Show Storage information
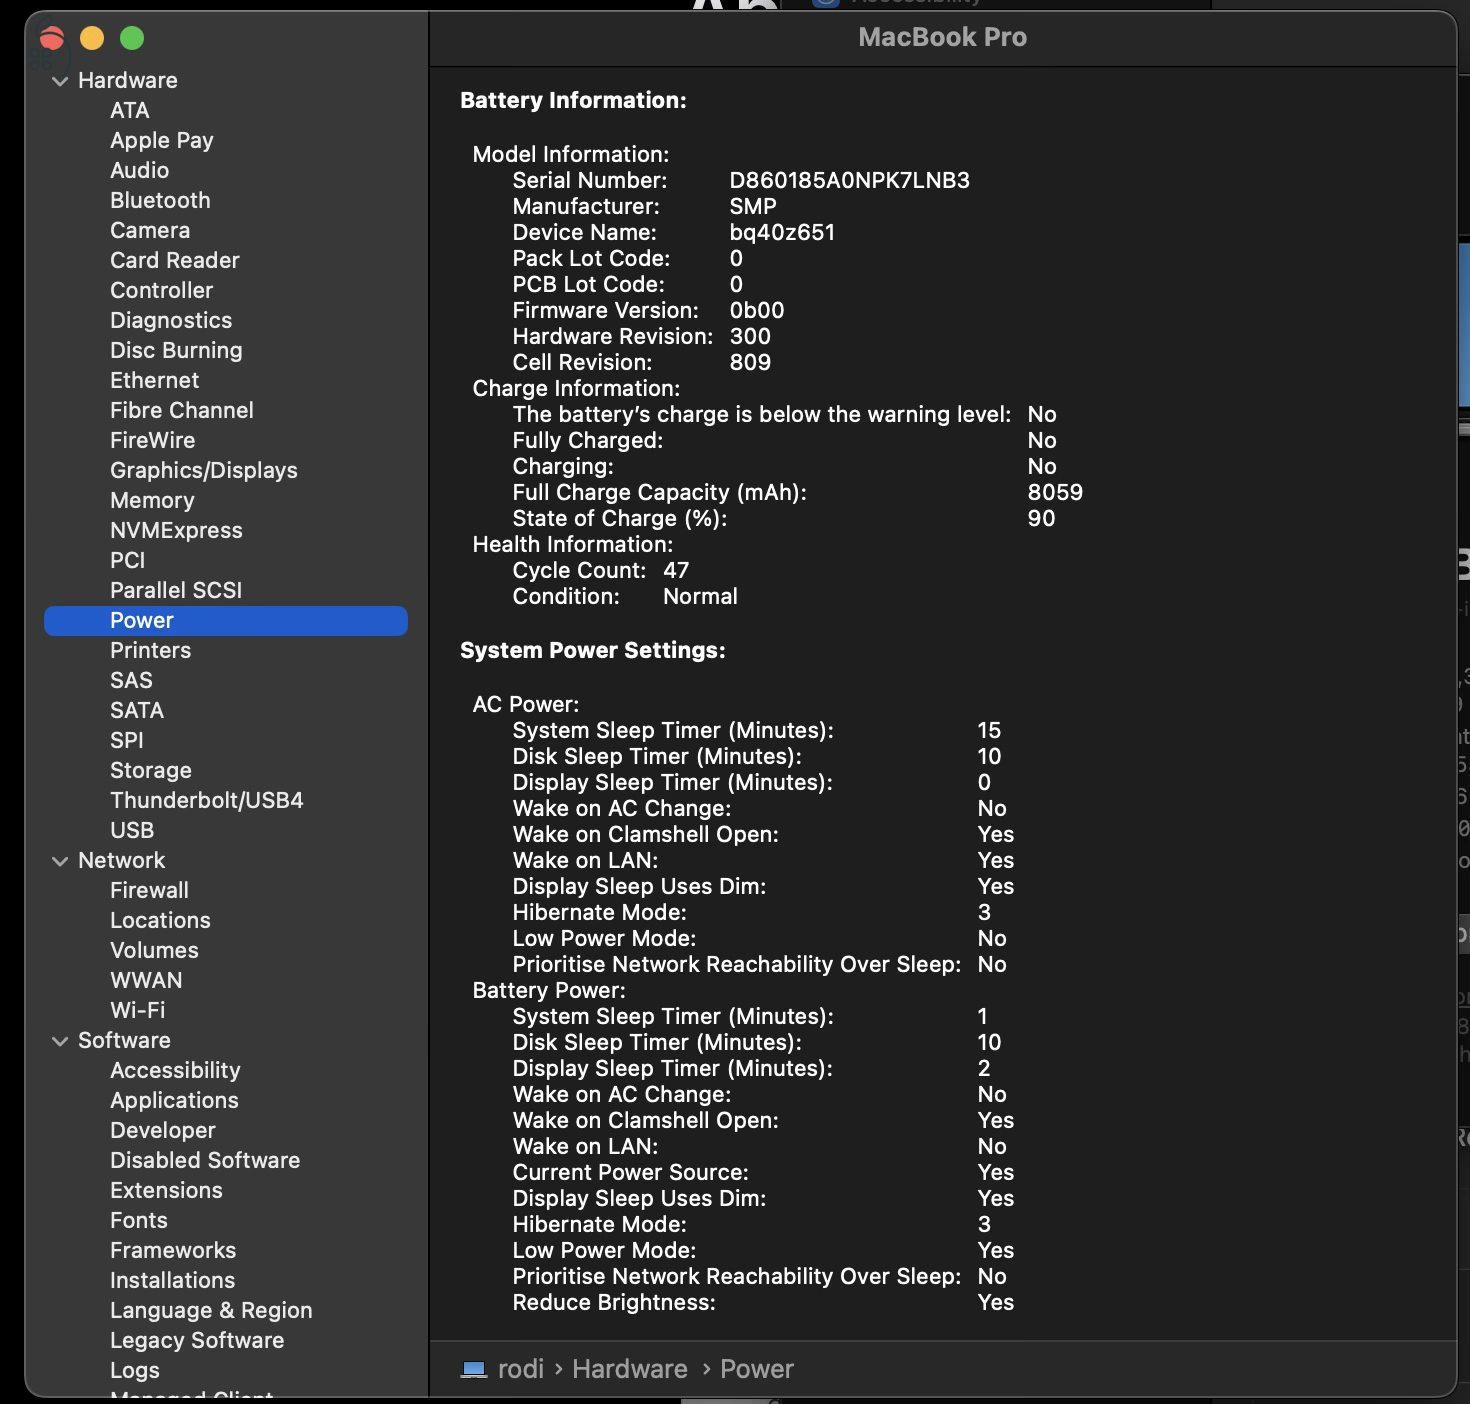This screenshot has height=1404, width=1470. (x=151, y=770)
